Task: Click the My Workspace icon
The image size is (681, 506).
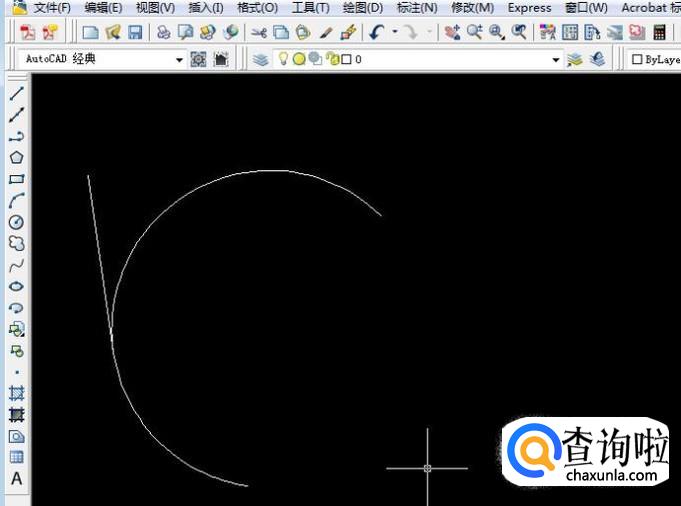Action: coord(221,59)
